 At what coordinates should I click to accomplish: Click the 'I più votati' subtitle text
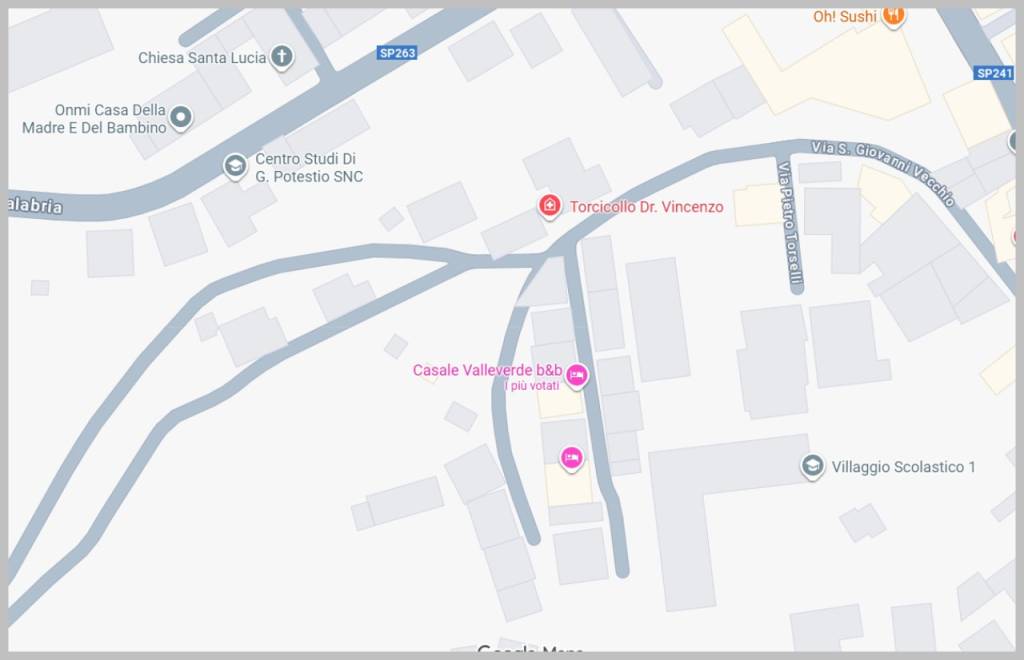point(532,386)
